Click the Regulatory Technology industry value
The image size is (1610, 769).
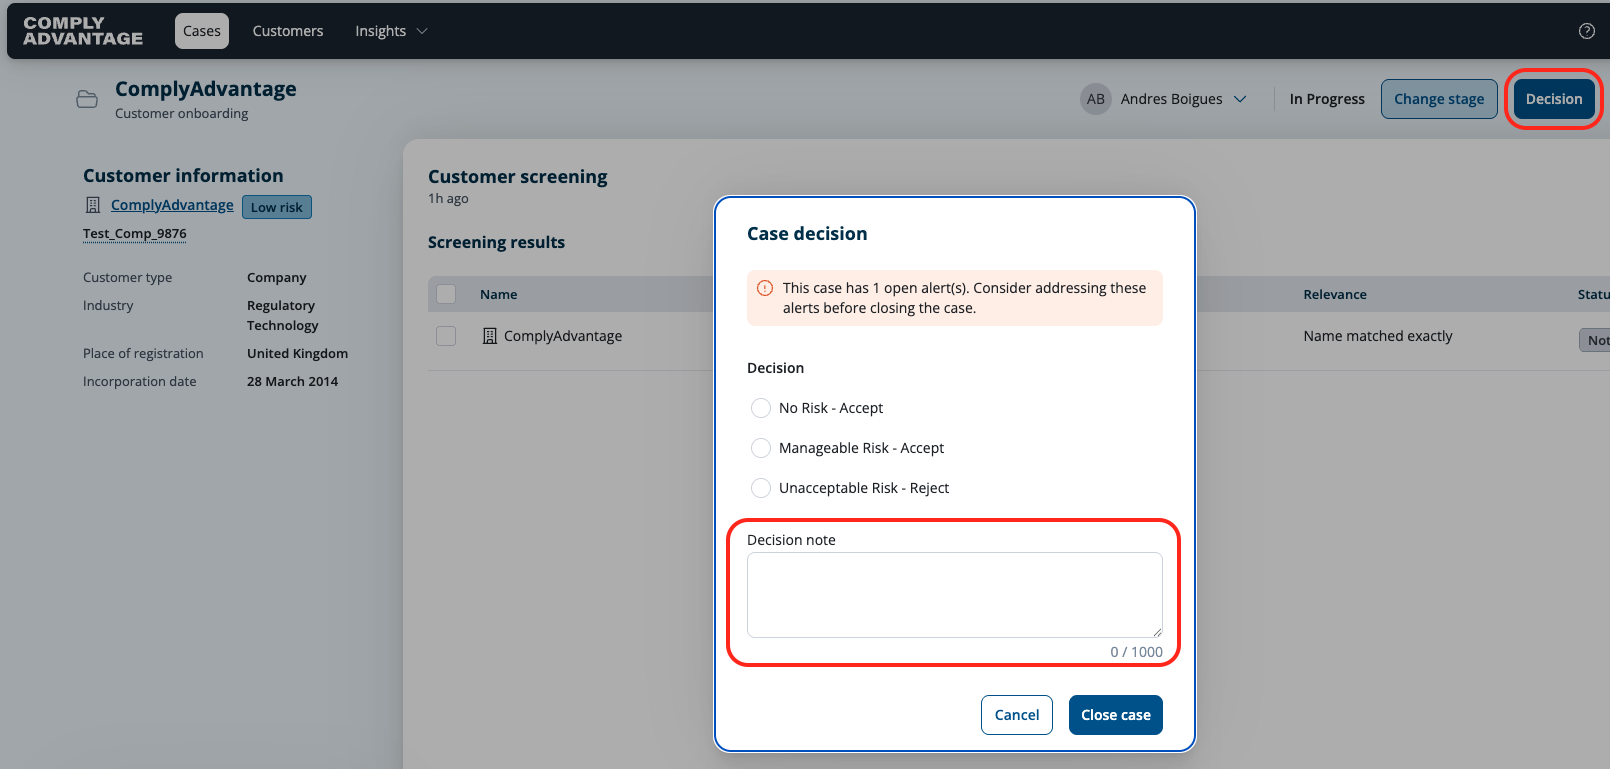[x=283, y=316]
